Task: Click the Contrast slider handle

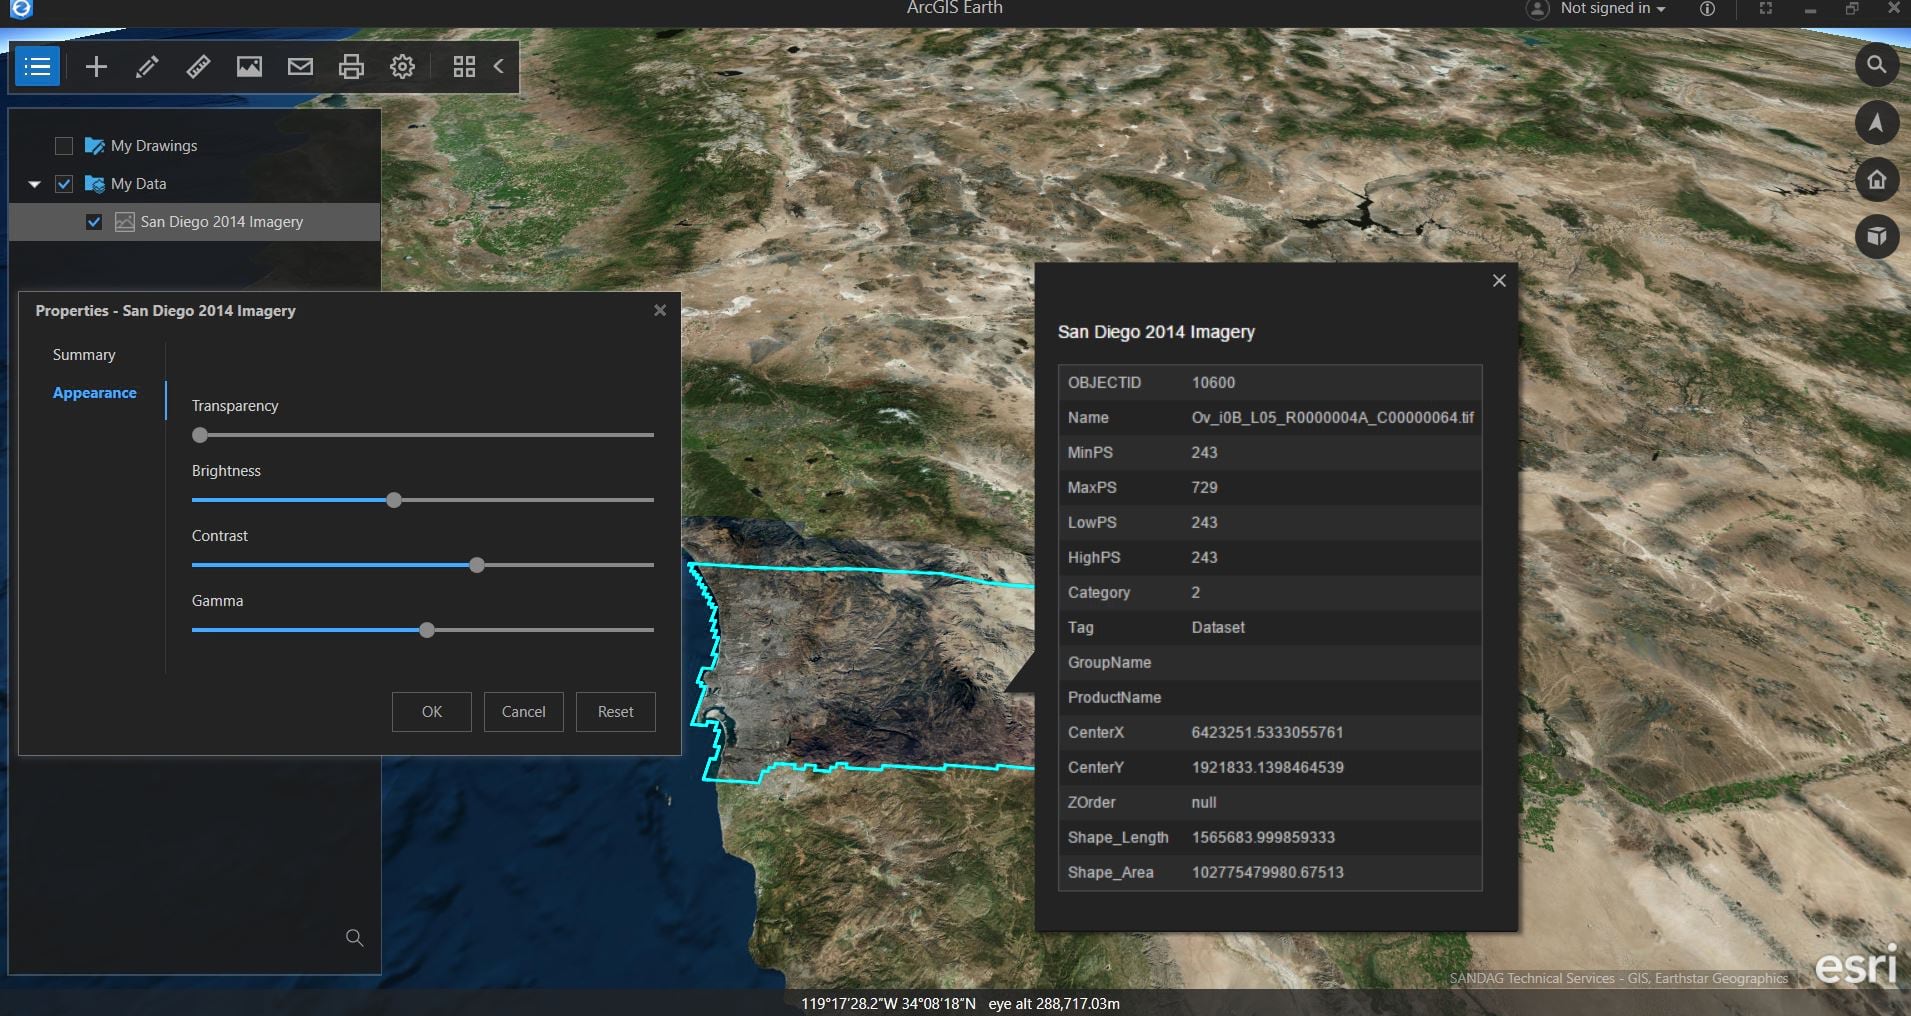Action: (477, 565)
